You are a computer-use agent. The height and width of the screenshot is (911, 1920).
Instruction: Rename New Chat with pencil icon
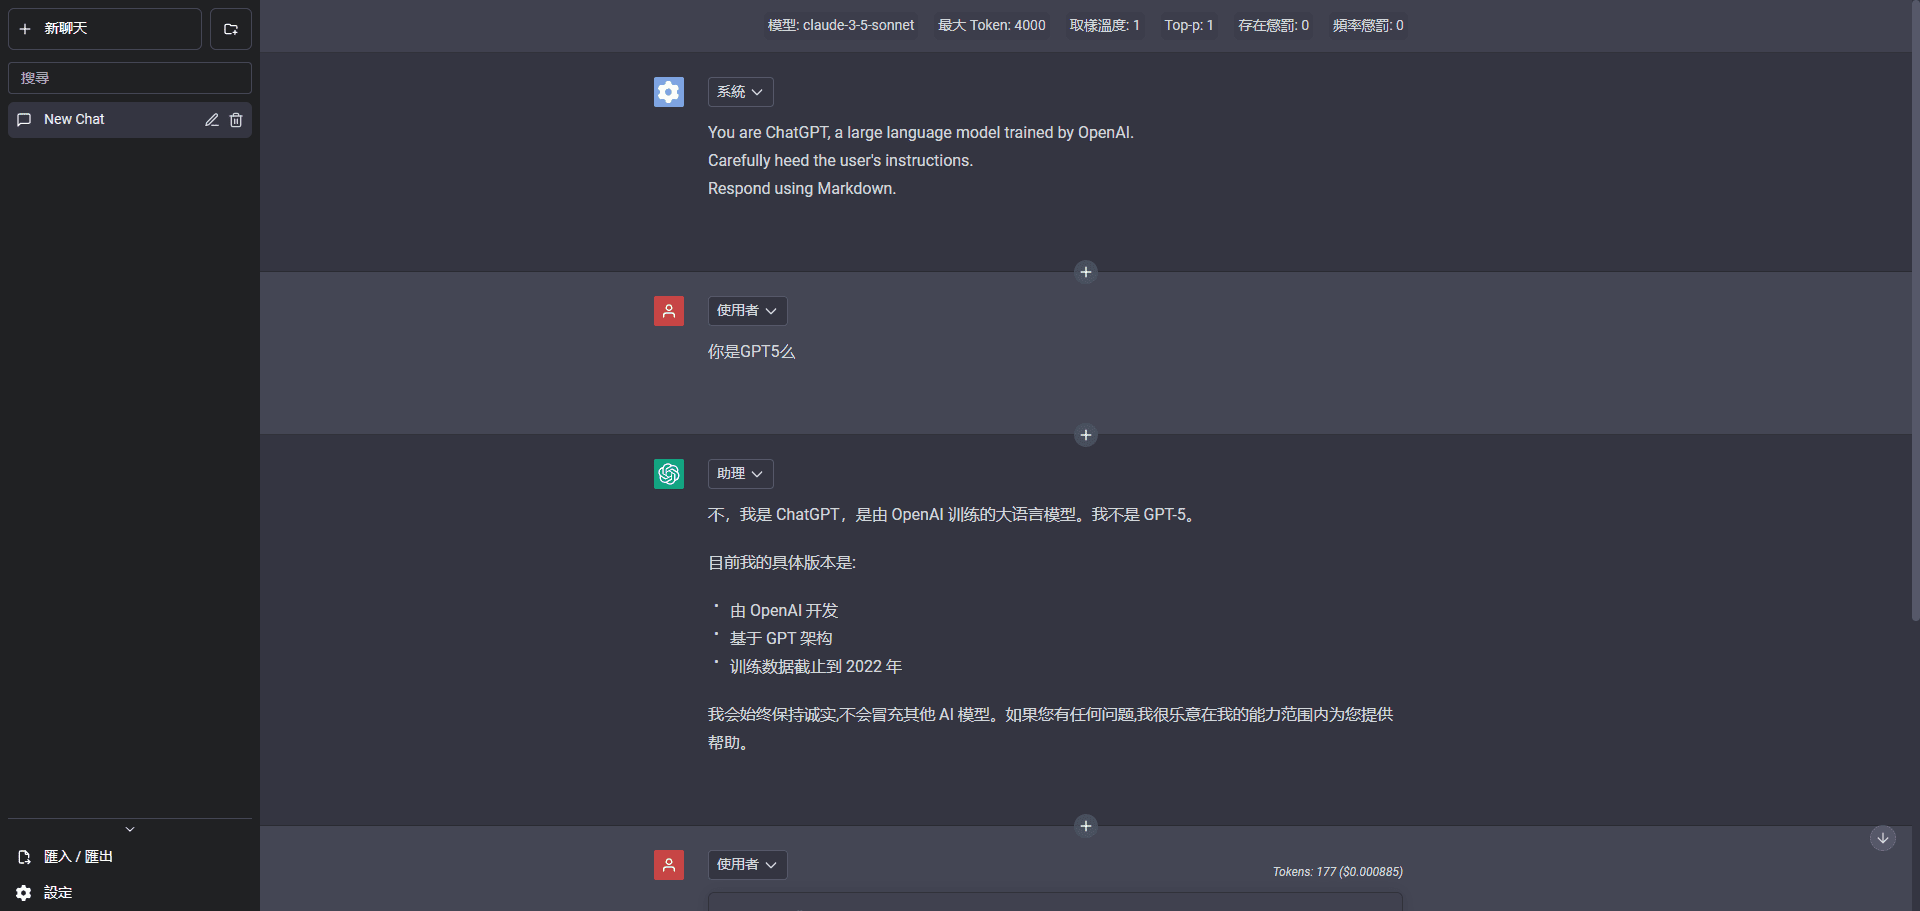click(212, 120)
